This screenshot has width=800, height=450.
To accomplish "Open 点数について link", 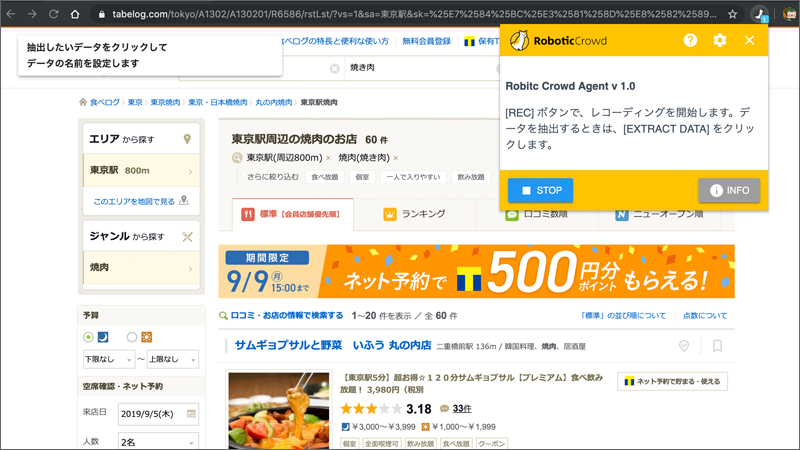I will [x=705, y=316].
